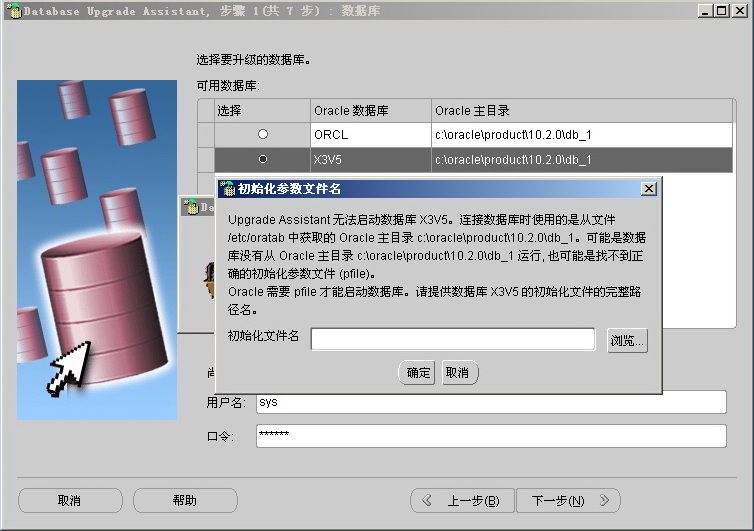Screen dimensions: 754x531
Task: Click the dialog title bar app icon
Action: tap(227, 189)
